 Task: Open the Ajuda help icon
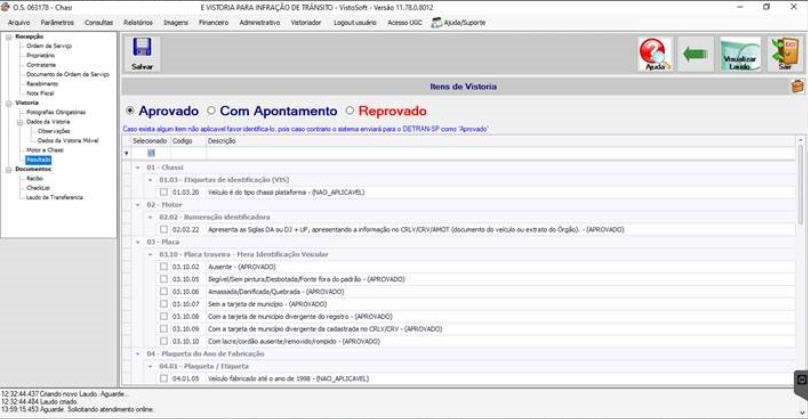pyautogui.click(x=655, y=54)
